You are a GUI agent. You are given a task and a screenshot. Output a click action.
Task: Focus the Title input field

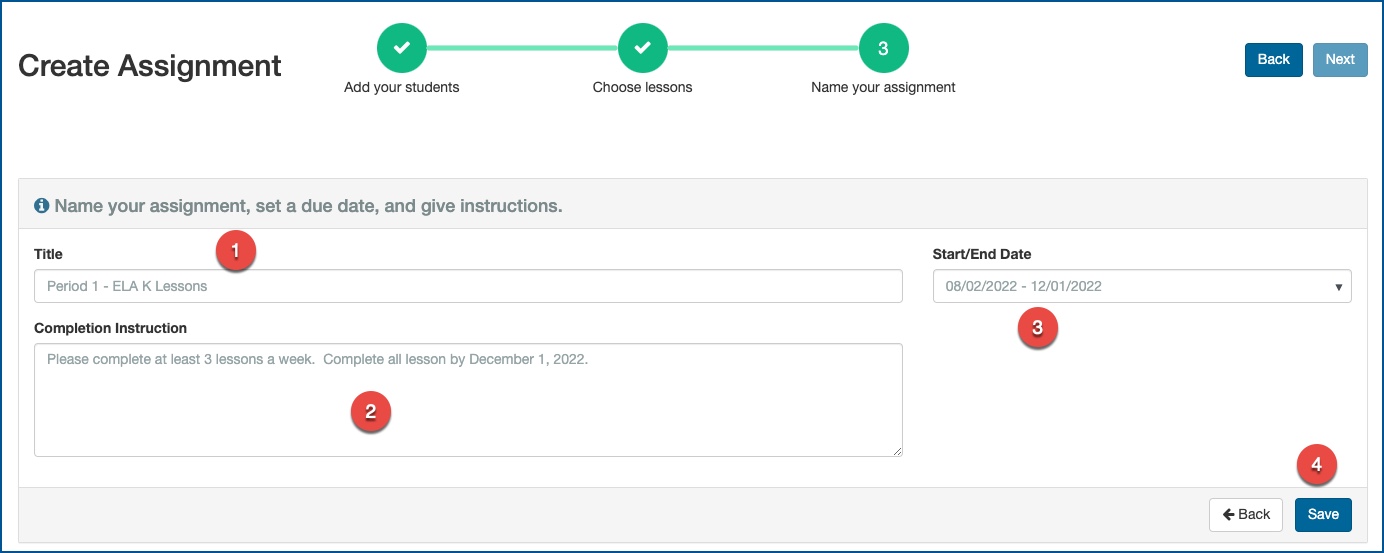click(468, 286)
